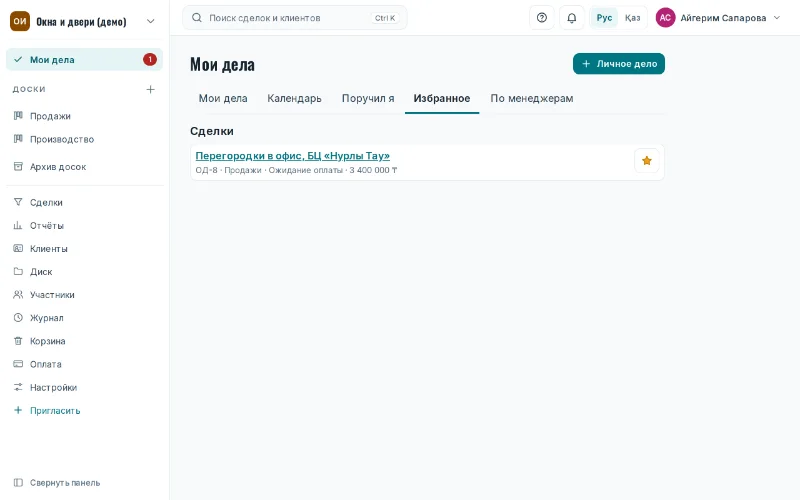800x500 pixels.
Task: Add a new board with plus icon
Action: point(151,89)
